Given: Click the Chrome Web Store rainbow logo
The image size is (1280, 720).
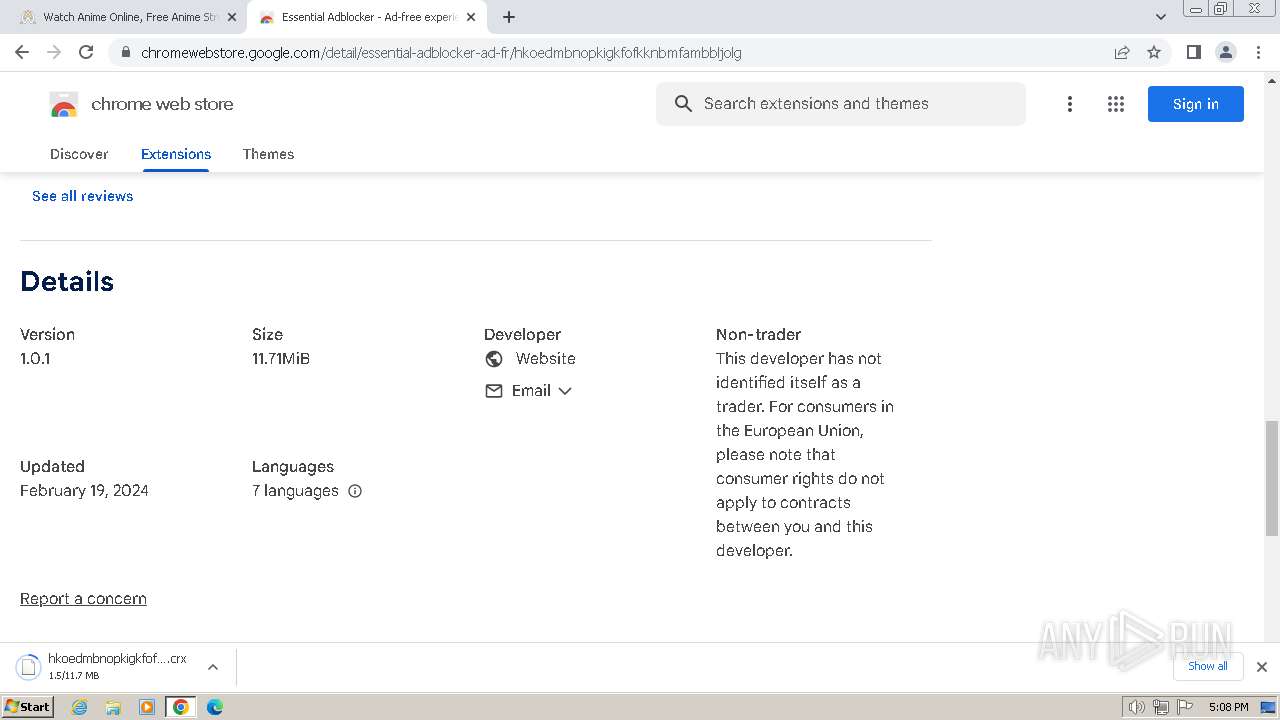Looking at the screenshot, I should click(64, 104).
